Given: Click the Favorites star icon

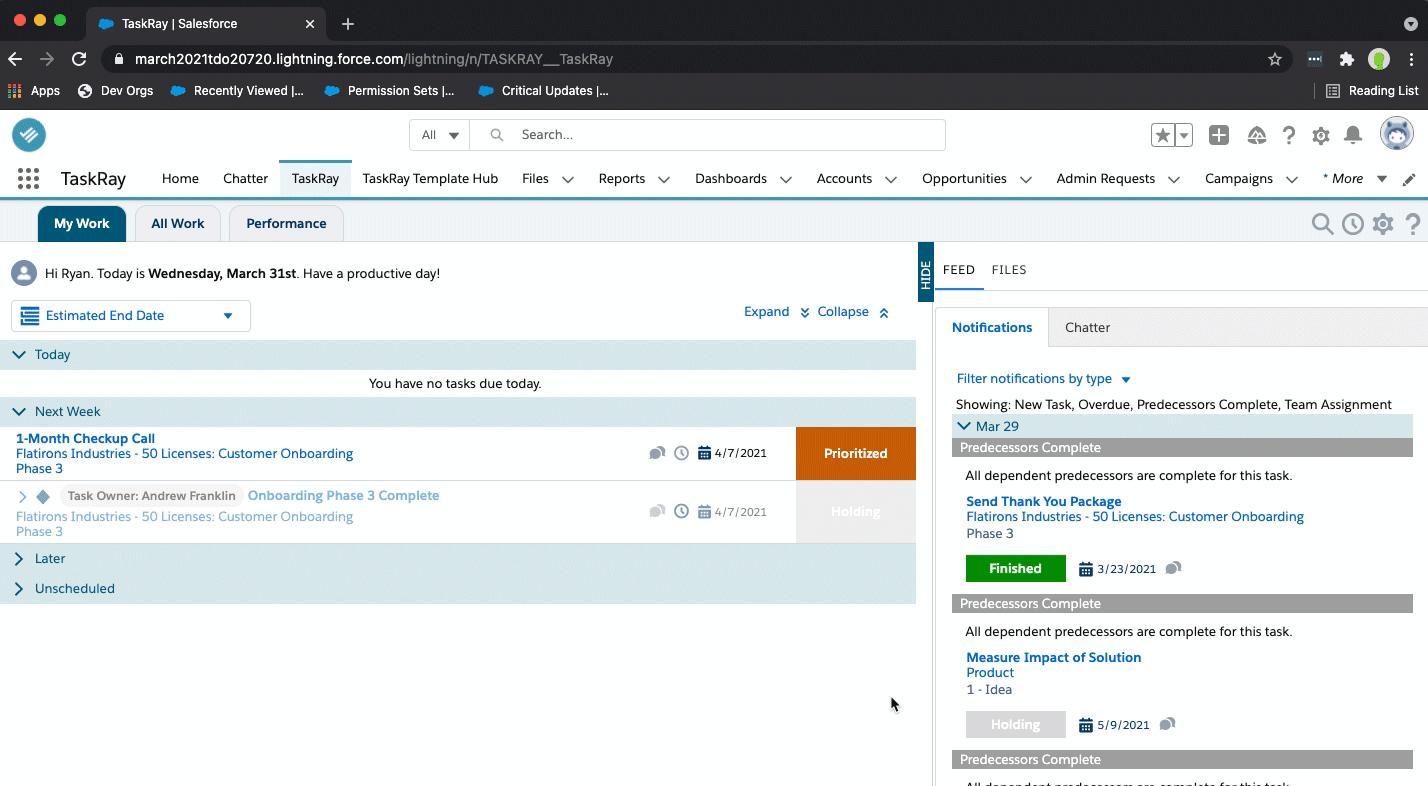Looking at the screenshot, I should [x=1162, y=135].
